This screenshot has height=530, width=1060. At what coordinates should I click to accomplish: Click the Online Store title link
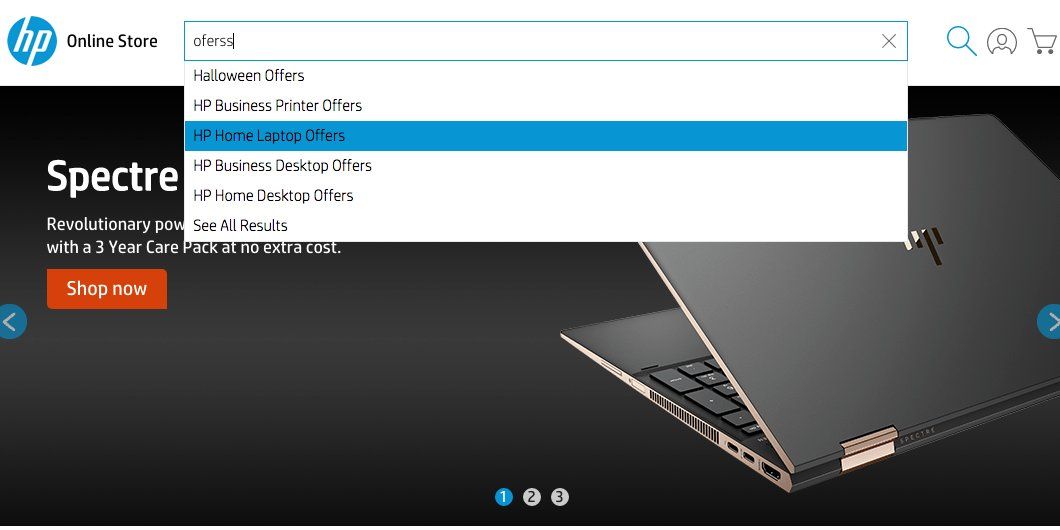pos(112,41)
